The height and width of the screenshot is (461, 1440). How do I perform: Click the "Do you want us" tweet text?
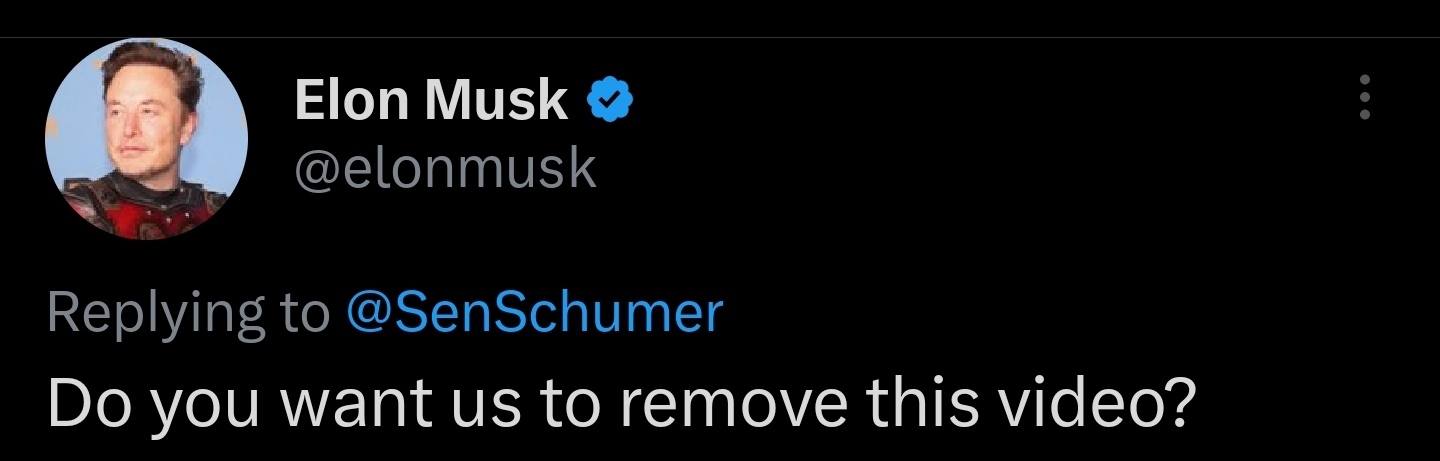click(x=620, y=400)
